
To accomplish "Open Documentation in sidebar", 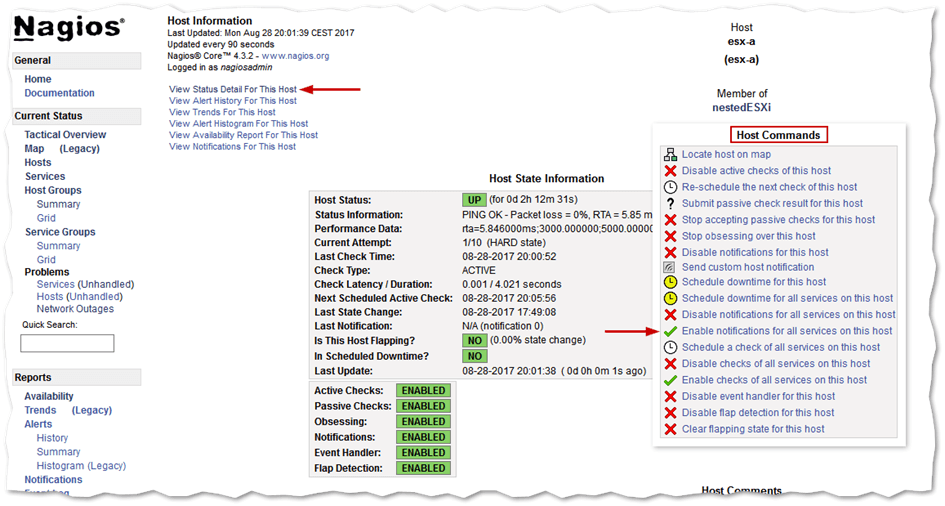I will point(60,93).
